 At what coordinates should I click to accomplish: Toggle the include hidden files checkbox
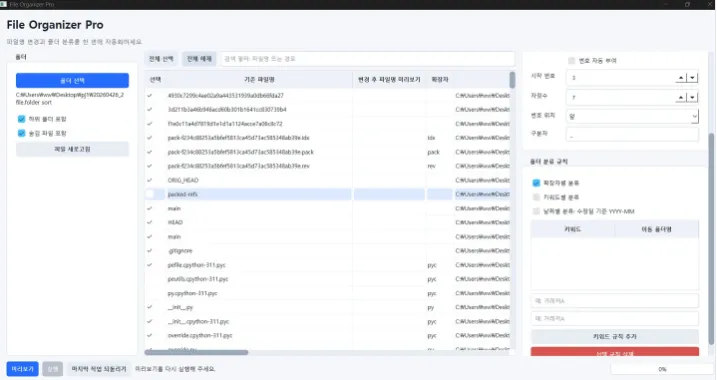(21, 133)
